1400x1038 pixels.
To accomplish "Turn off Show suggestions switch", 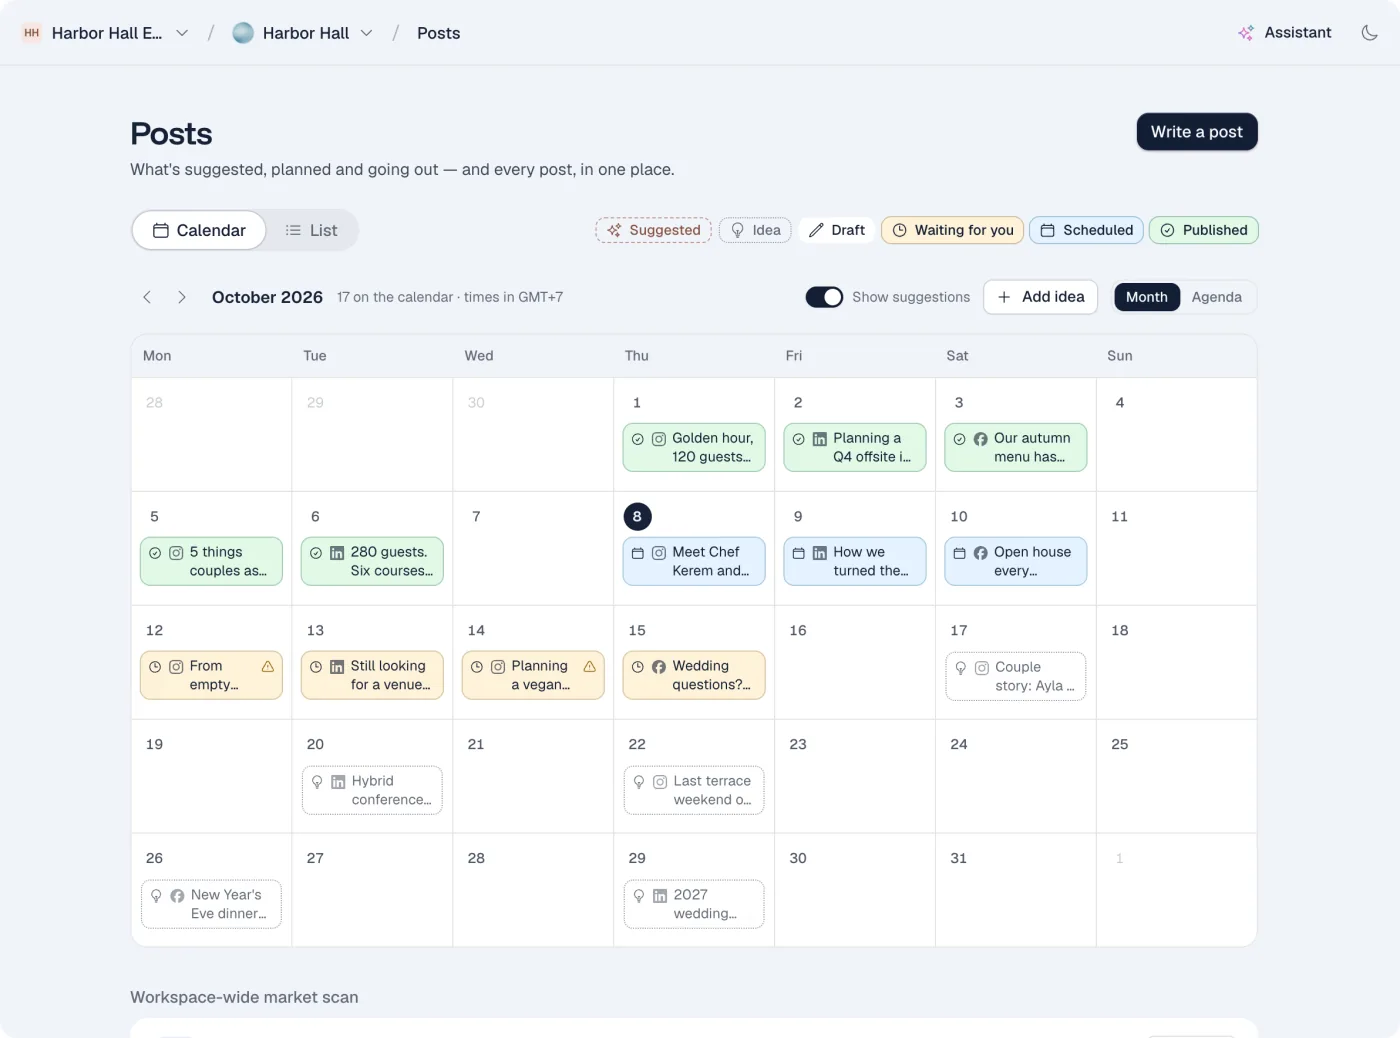I will [x=824, y=297].
